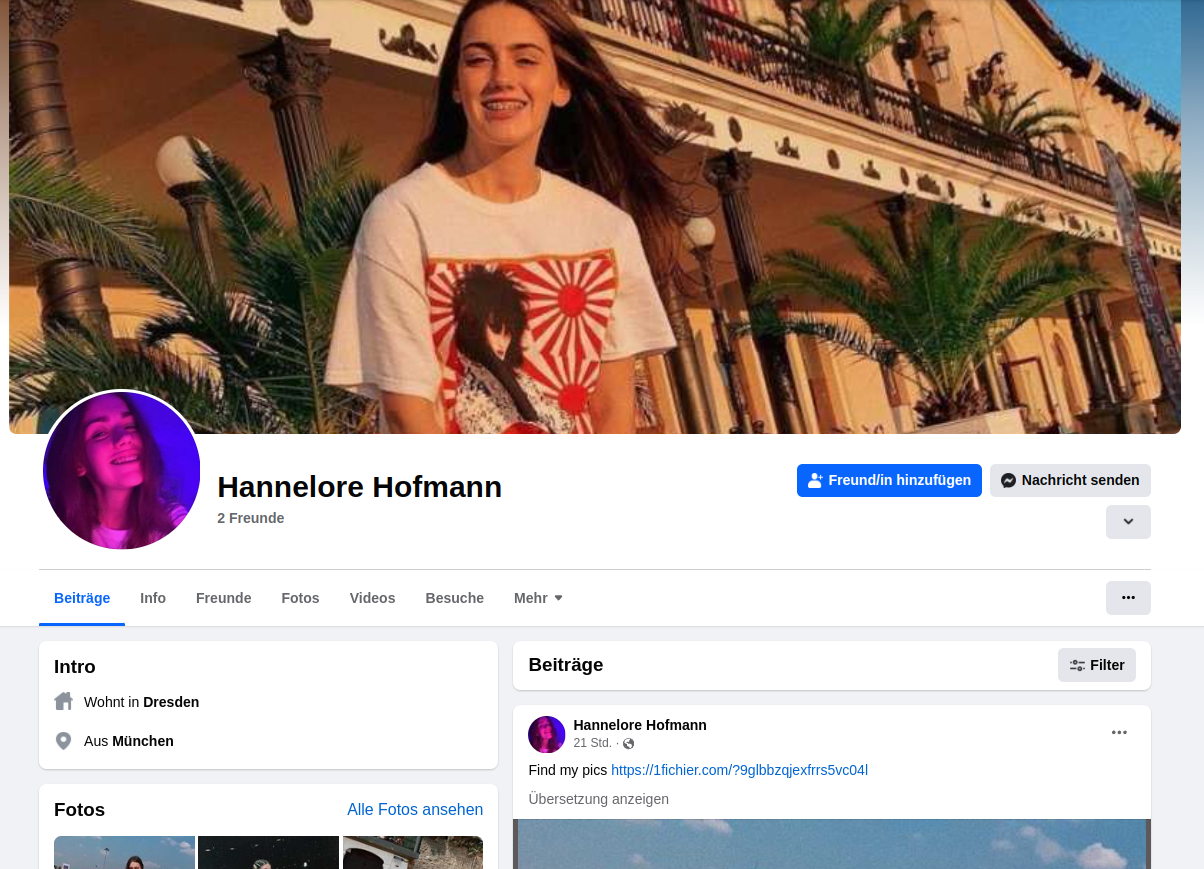Expand the chevron dropdown below Nachricht senden
This screenshot has width=1204, height=869.
click(x=1128, y=522)
